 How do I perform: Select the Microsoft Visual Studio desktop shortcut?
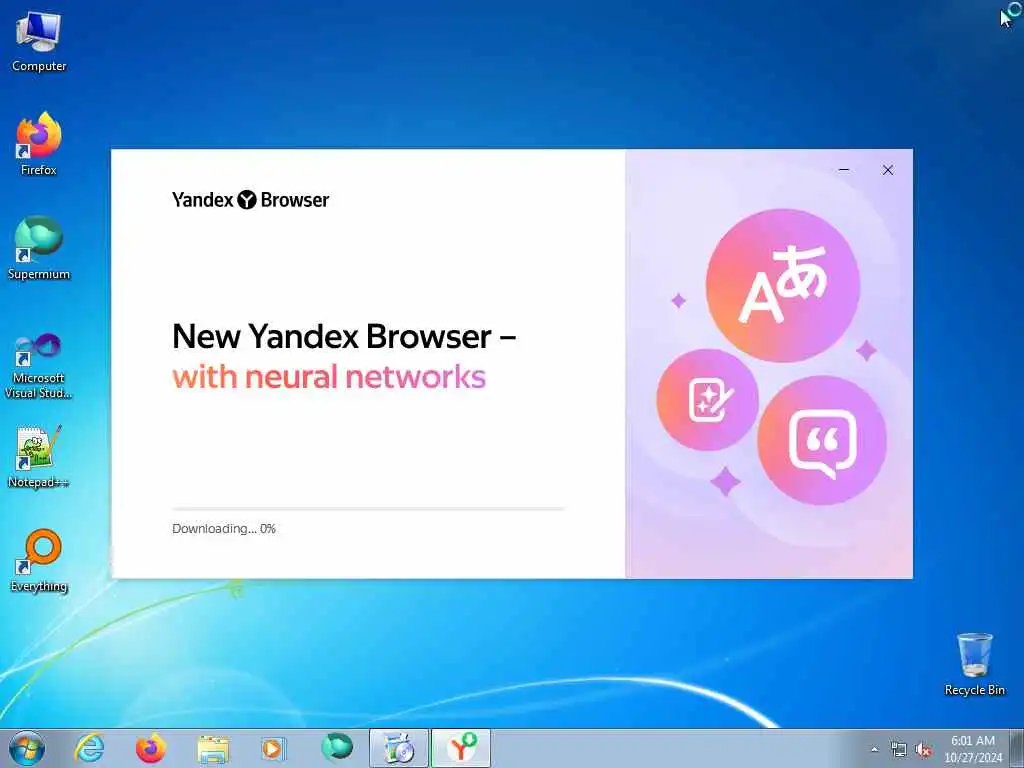tap(39, 366)
